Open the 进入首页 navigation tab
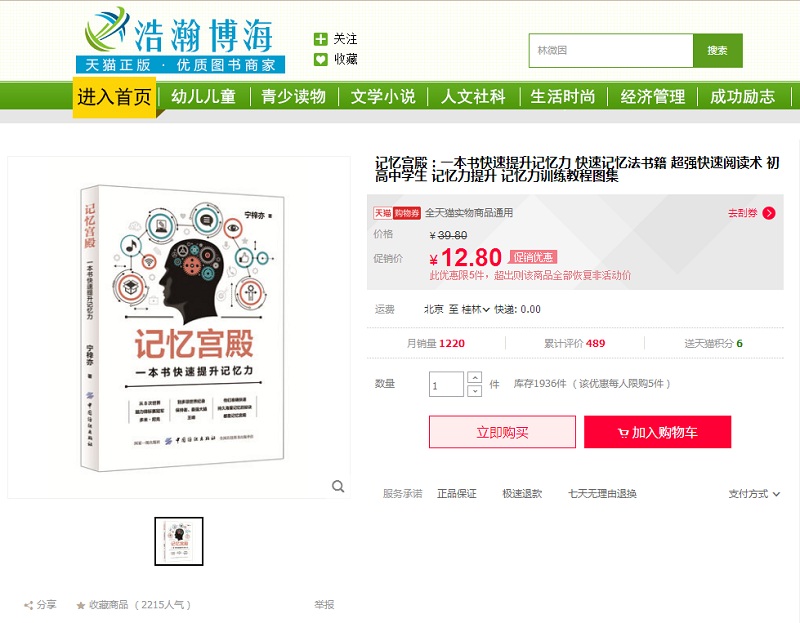Image resolution: width=800 pixels, height=623 pixels. tap(114, 97)
